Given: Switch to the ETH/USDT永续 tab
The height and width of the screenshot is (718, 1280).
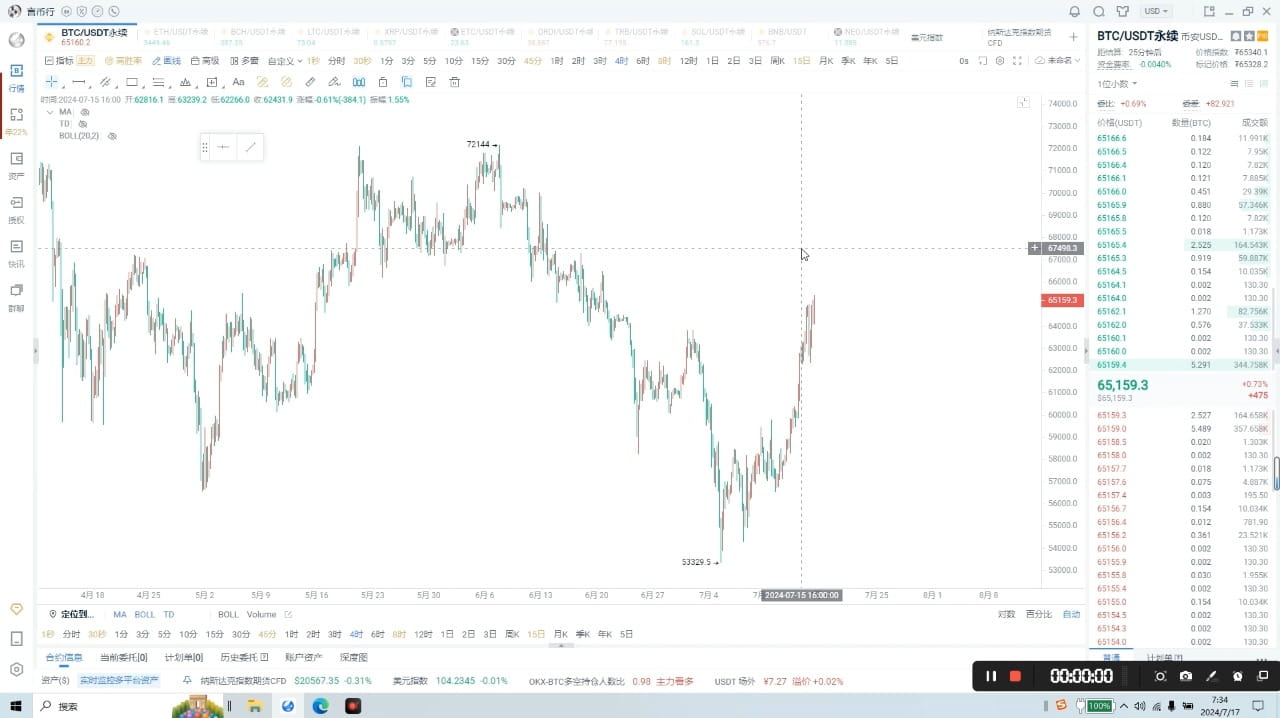Looking at the screenshot, I should pos(178,31).
